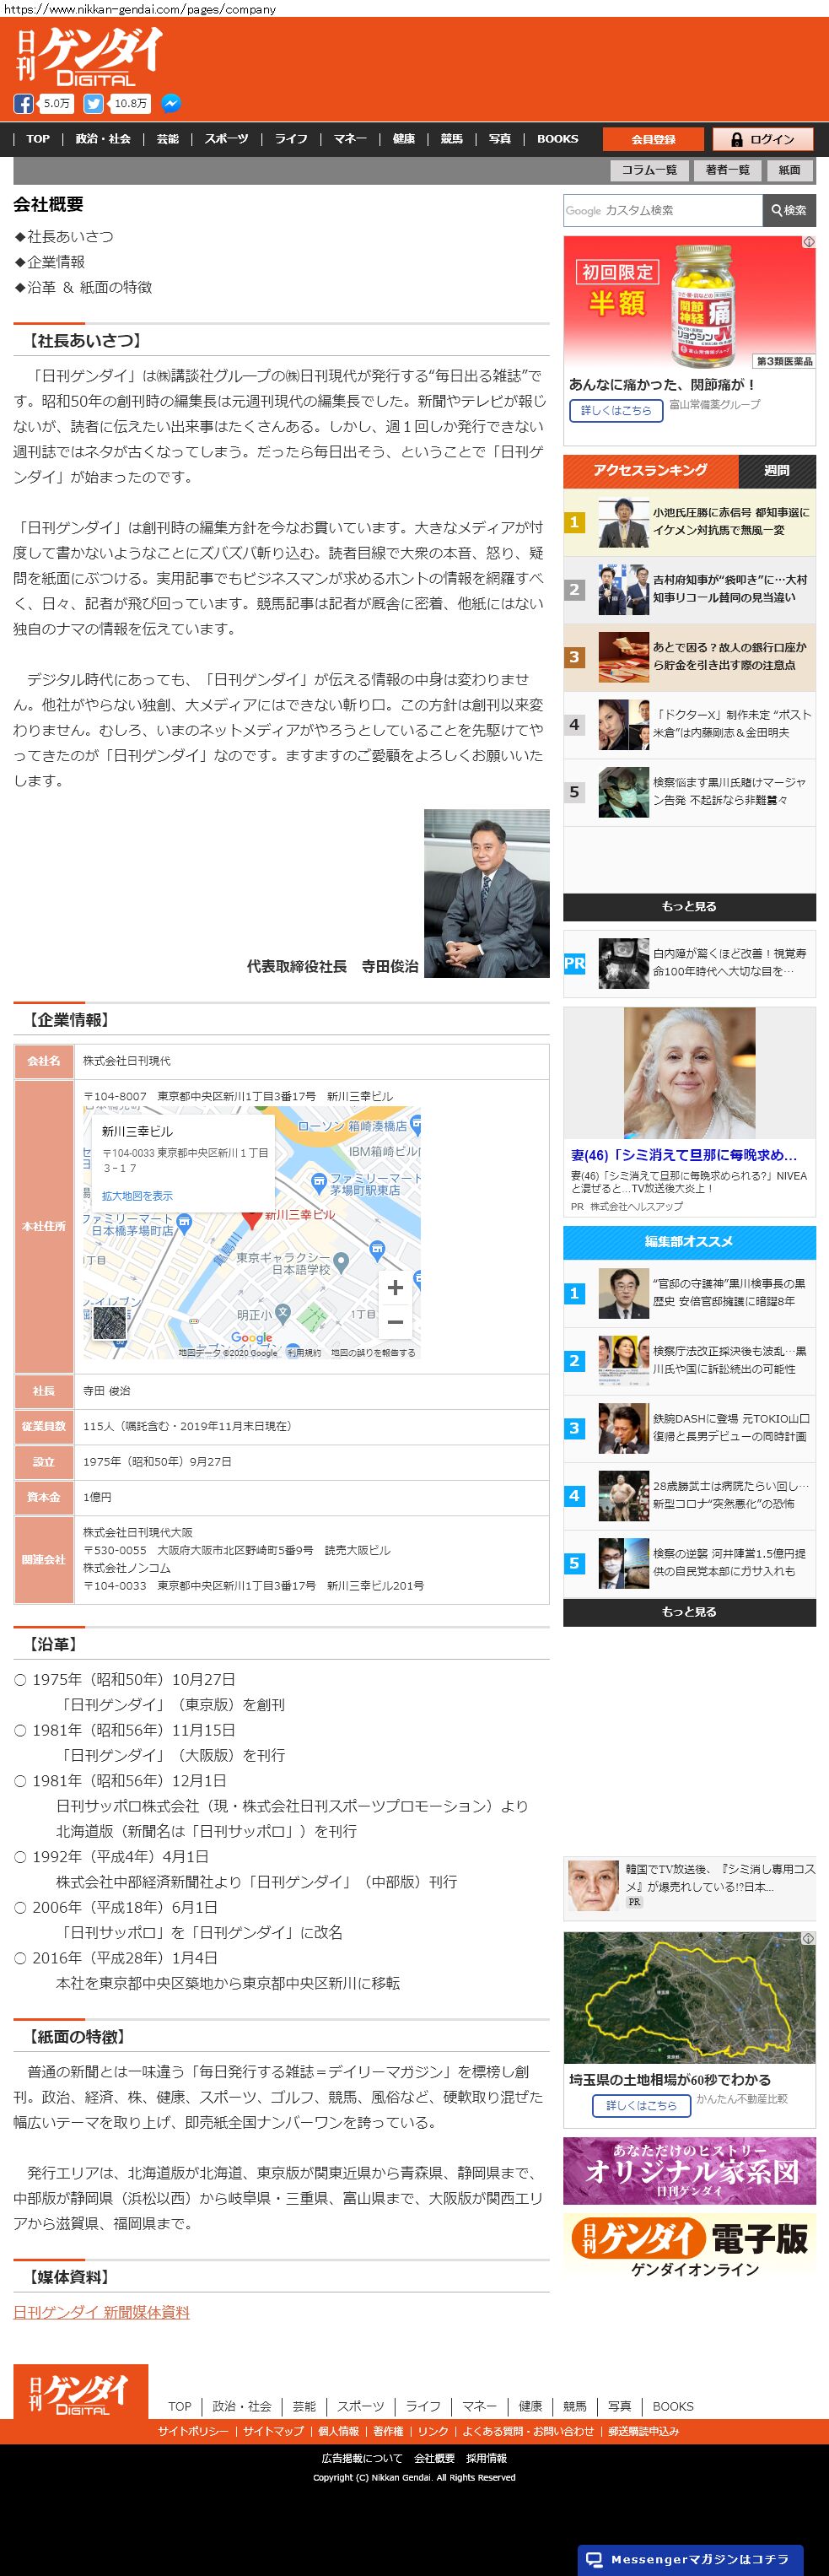This screenshot has width=829, height=2576.
Task: Select the スポーツ navigation menu item
Action: pos(226,139)
